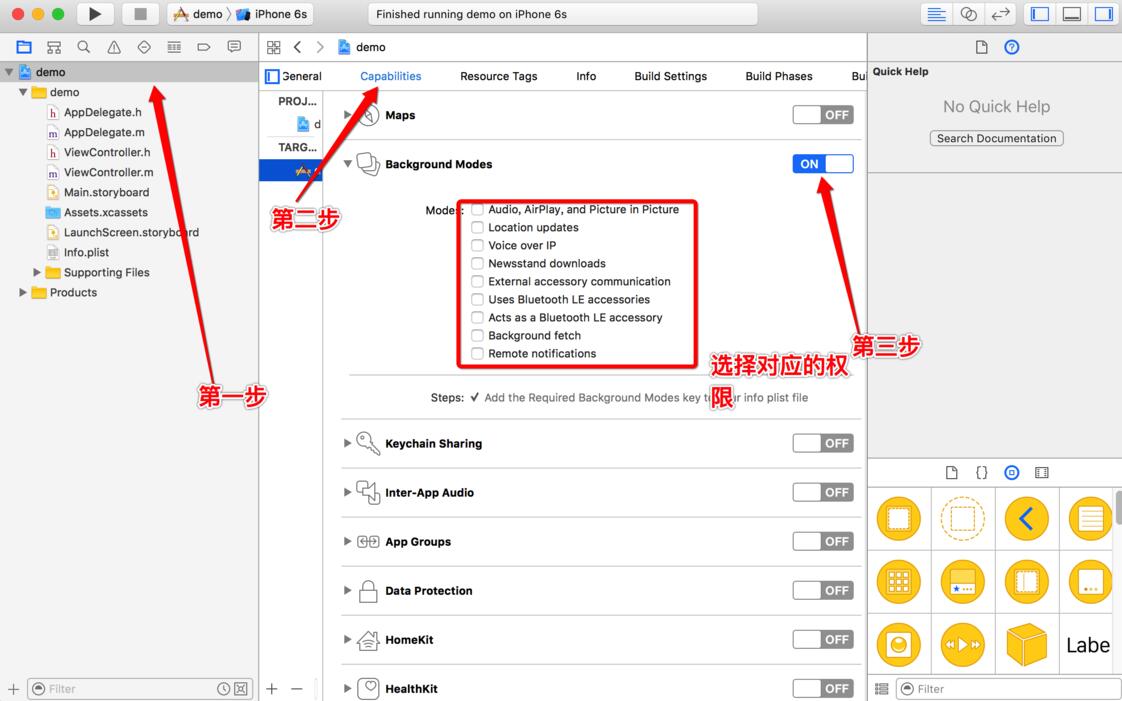
Task: Toggle the Debug area pane
Action: coord(1072,14)
